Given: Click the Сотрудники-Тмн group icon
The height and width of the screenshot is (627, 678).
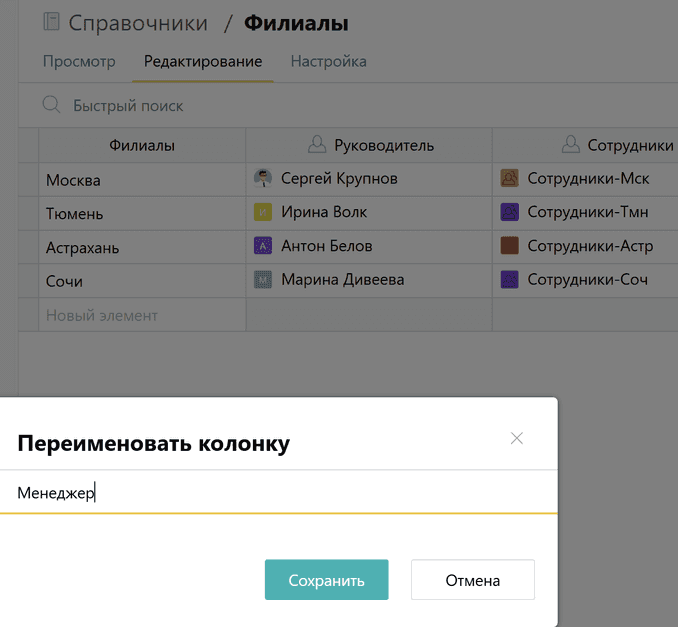Looking at the screenshot, I should point(510,212).
